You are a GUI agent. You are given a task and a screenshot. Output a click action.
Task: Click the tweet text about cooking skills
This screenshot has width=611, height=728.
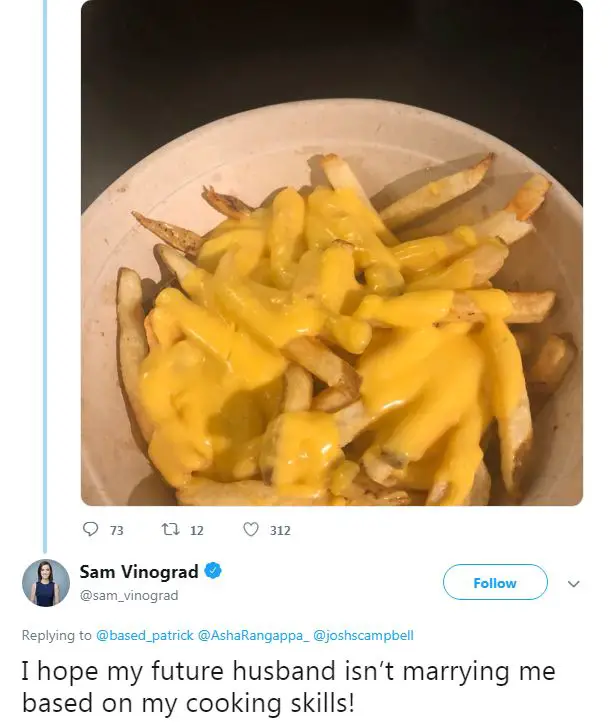(288, 687)
